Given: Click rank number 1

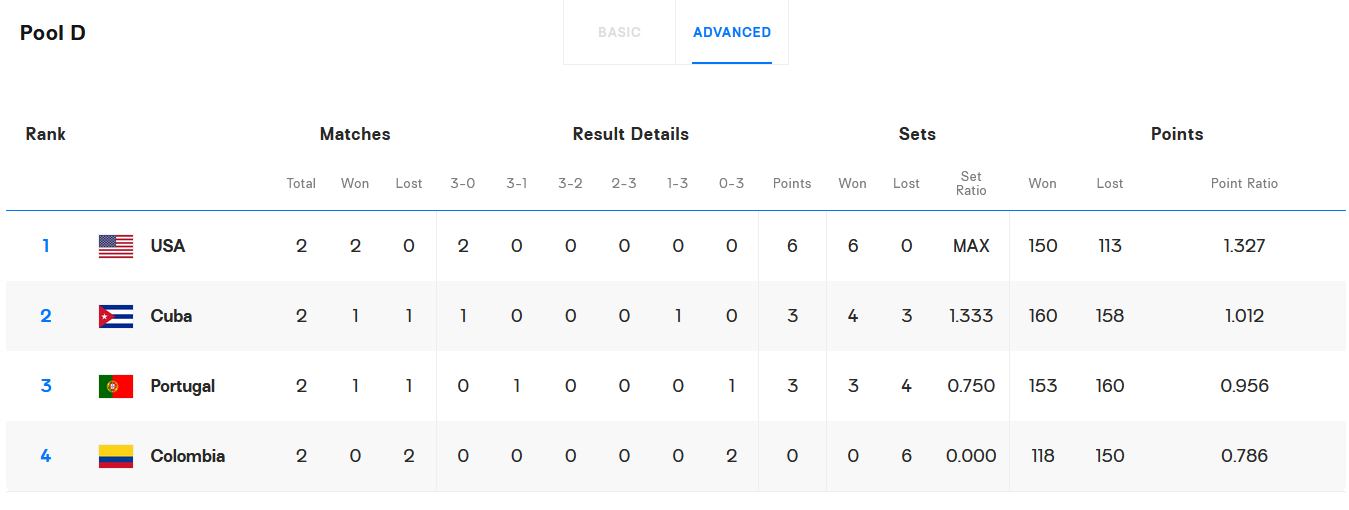Looking at the screenshot, I should (x=46, y=246).
